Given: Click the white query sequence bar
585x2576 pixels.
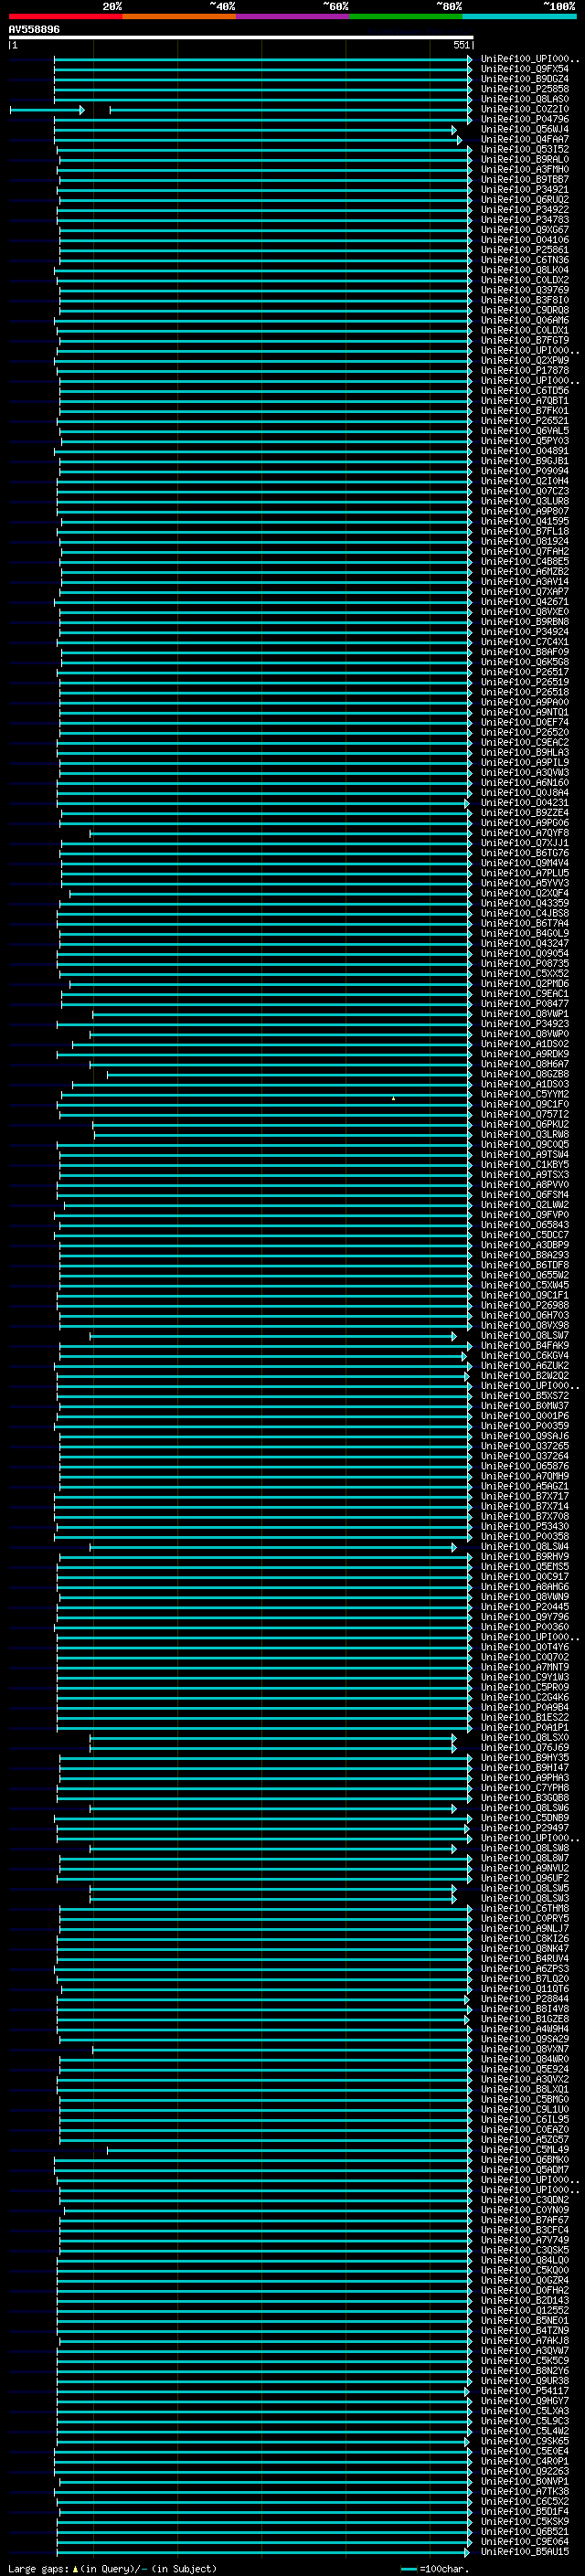Looking at the screenshot, I should point(241,37).
